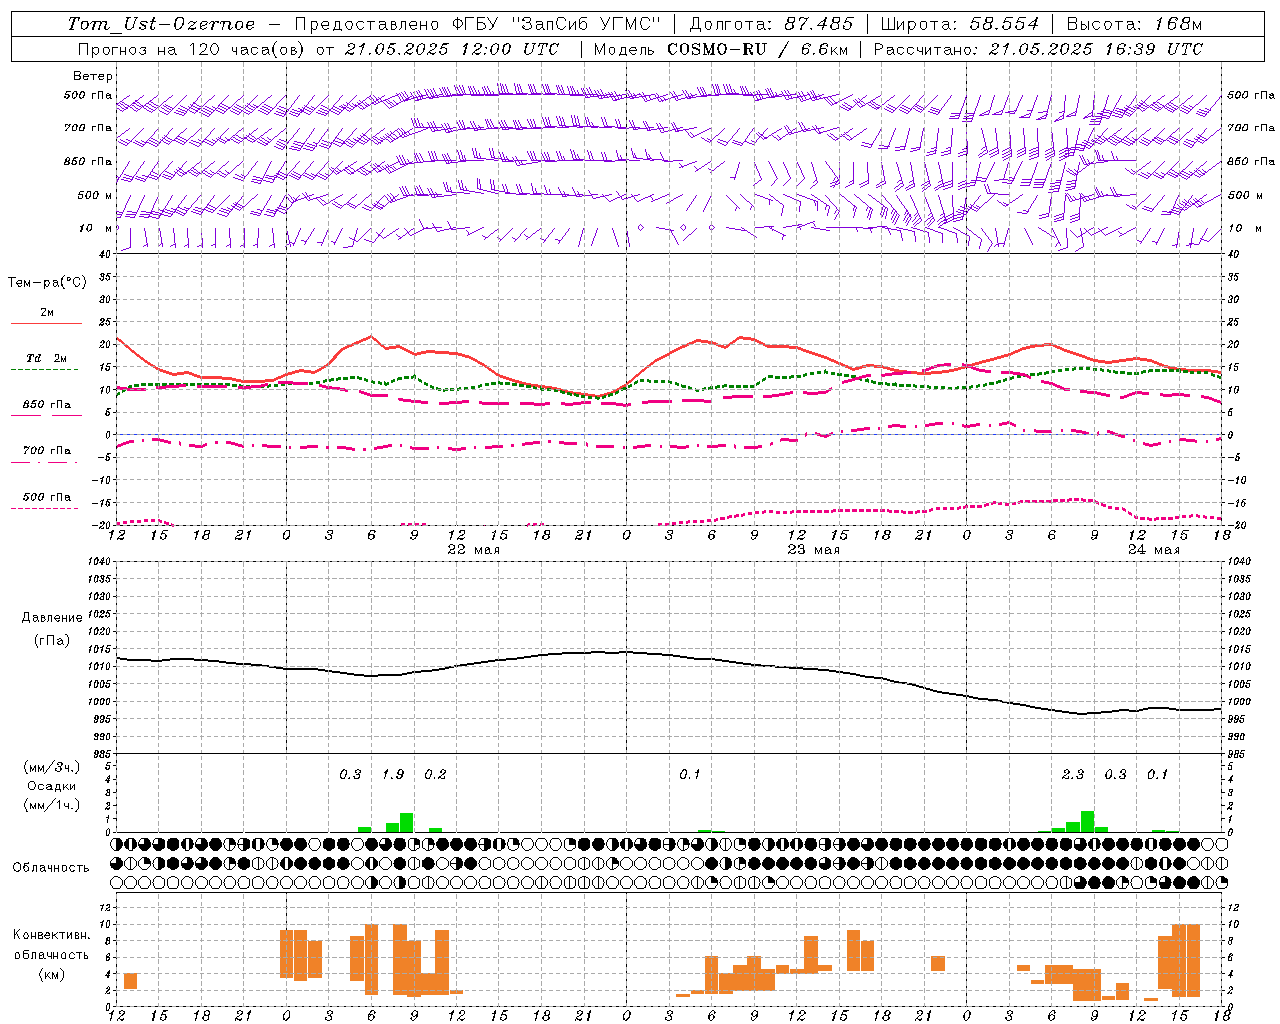Click the Td 2м dew point legend entry

(x=47, y=358)
